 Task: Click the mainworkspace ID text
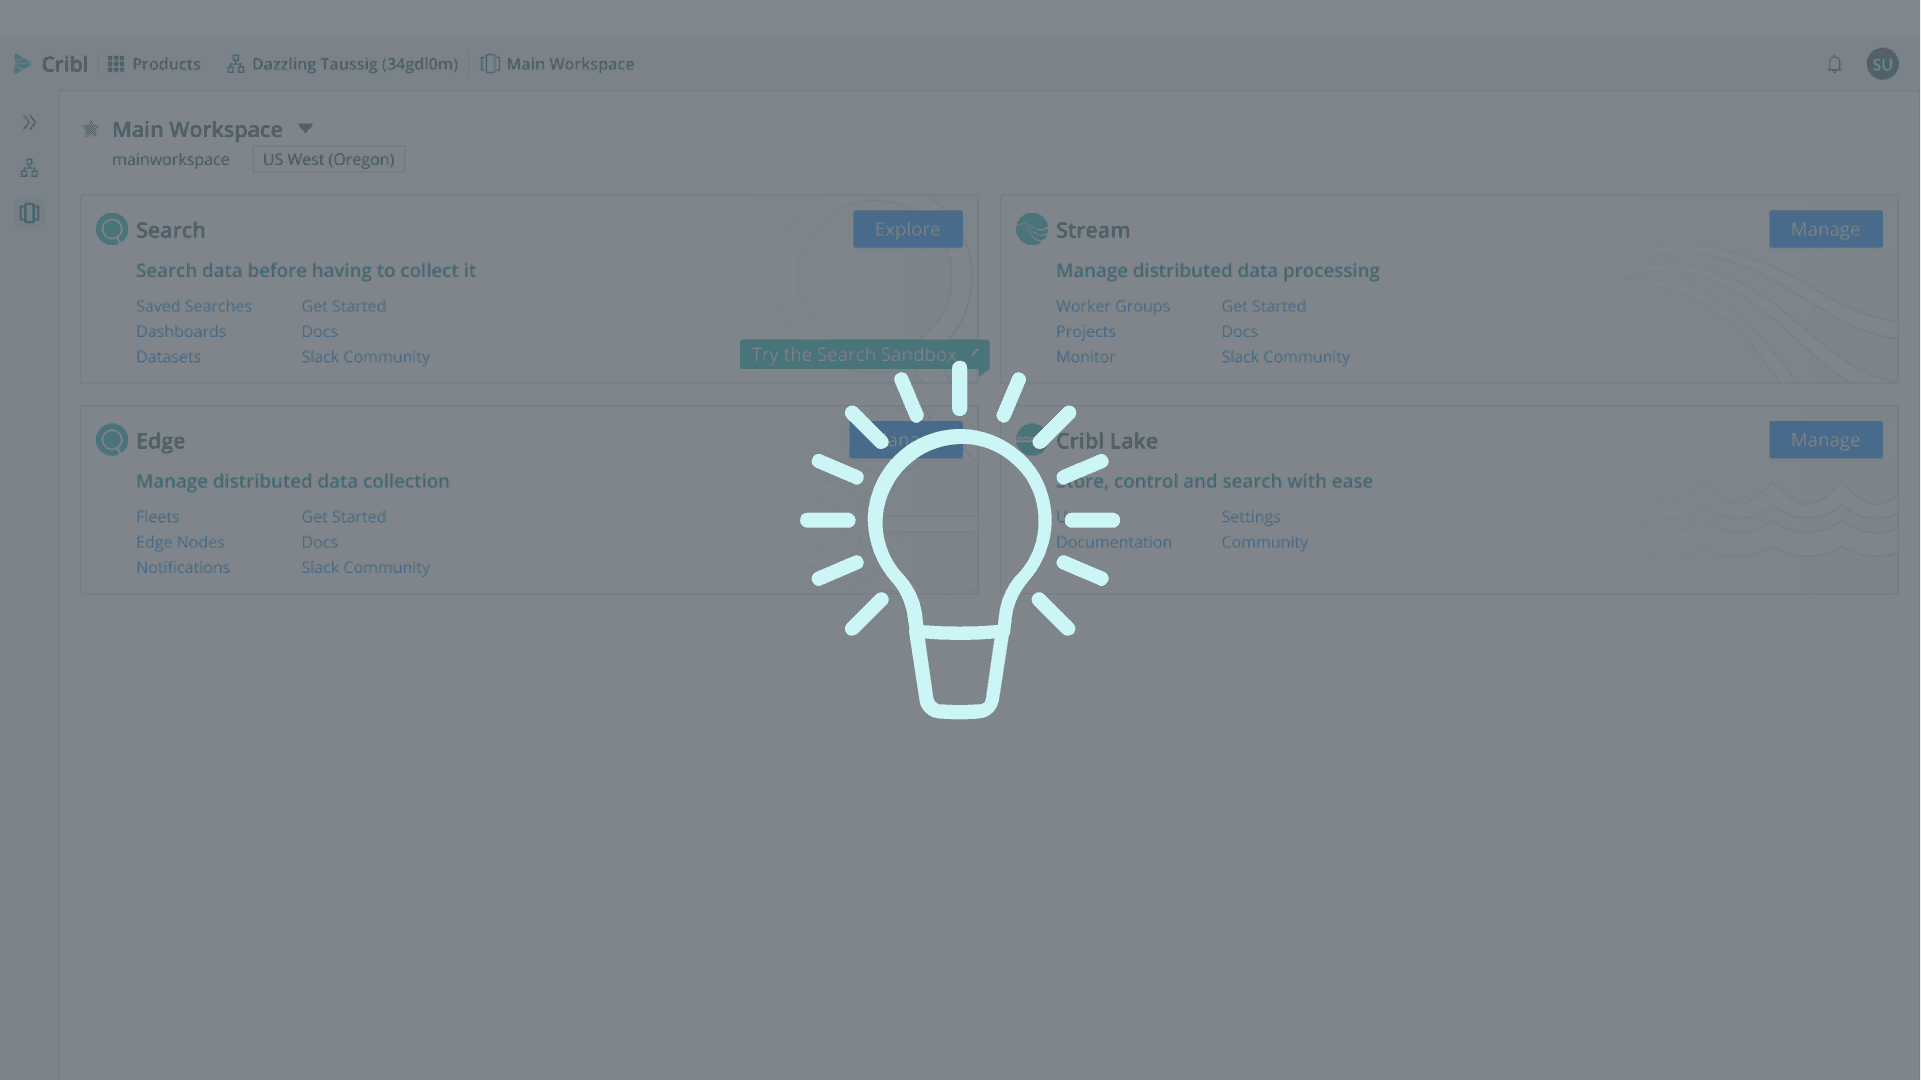(x=170, y=159)
